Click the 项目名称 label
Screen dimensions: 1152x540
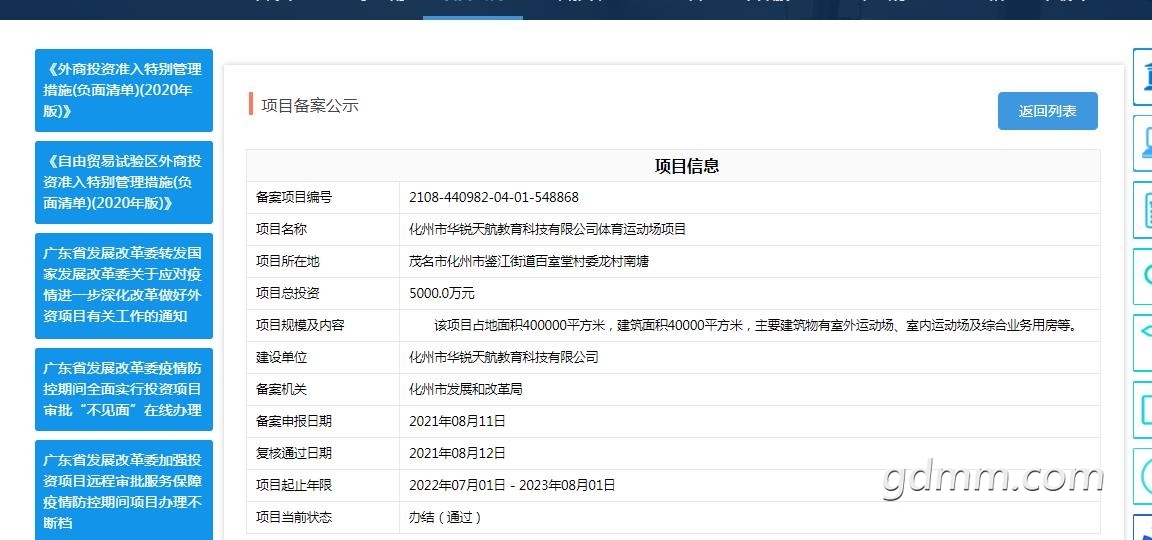[281, 229]
